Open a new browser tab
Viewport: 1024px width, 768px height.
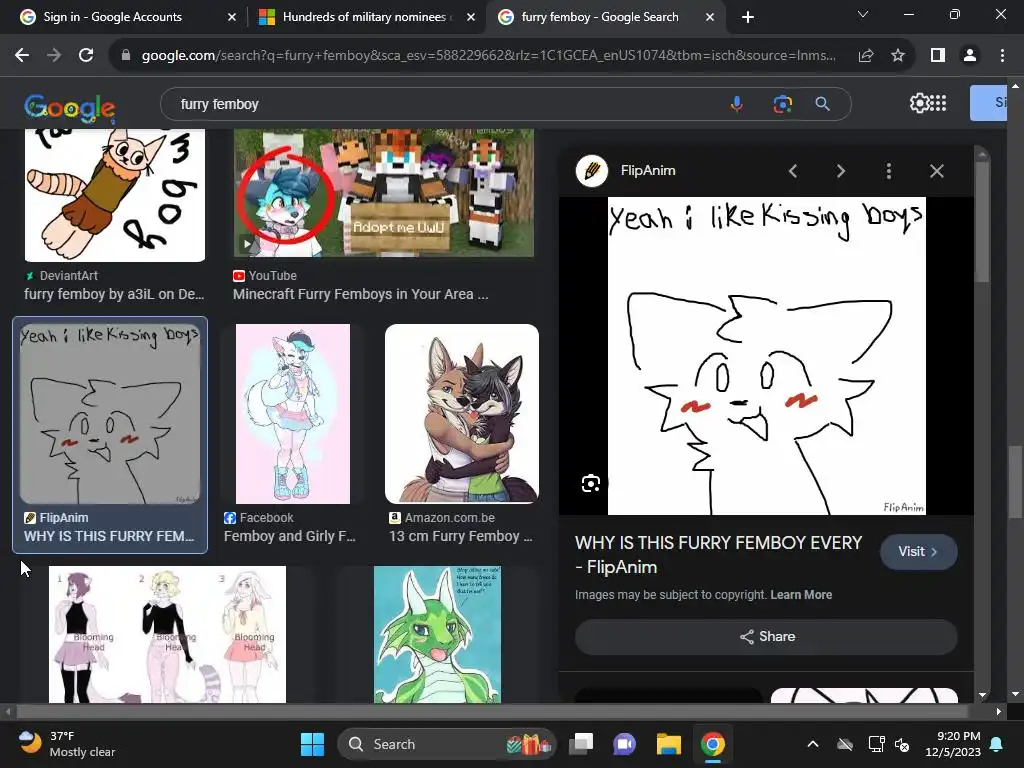click(x=748, y=17)
